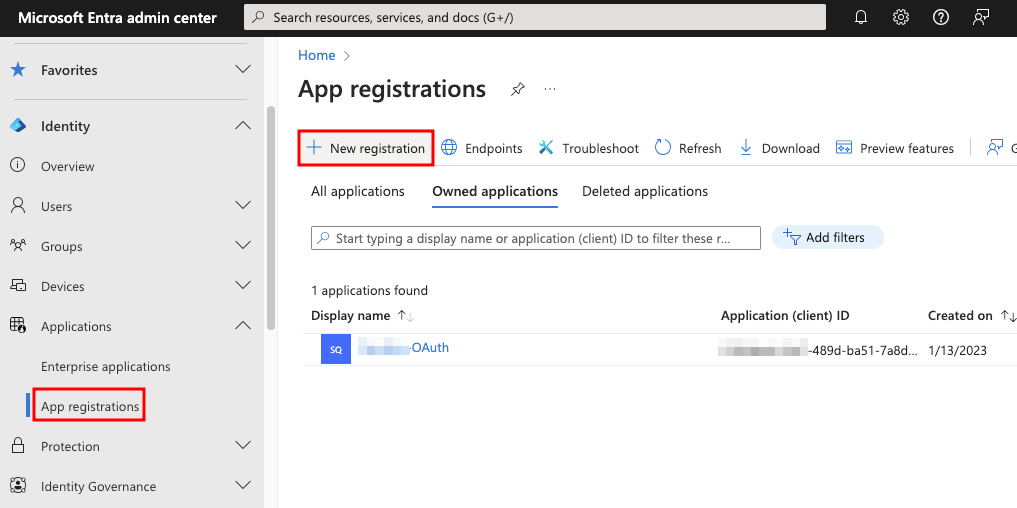Click the Overview info icon
Image resolution: width=1017 pixels, height=508 pixels.
(x=18, y=165)
